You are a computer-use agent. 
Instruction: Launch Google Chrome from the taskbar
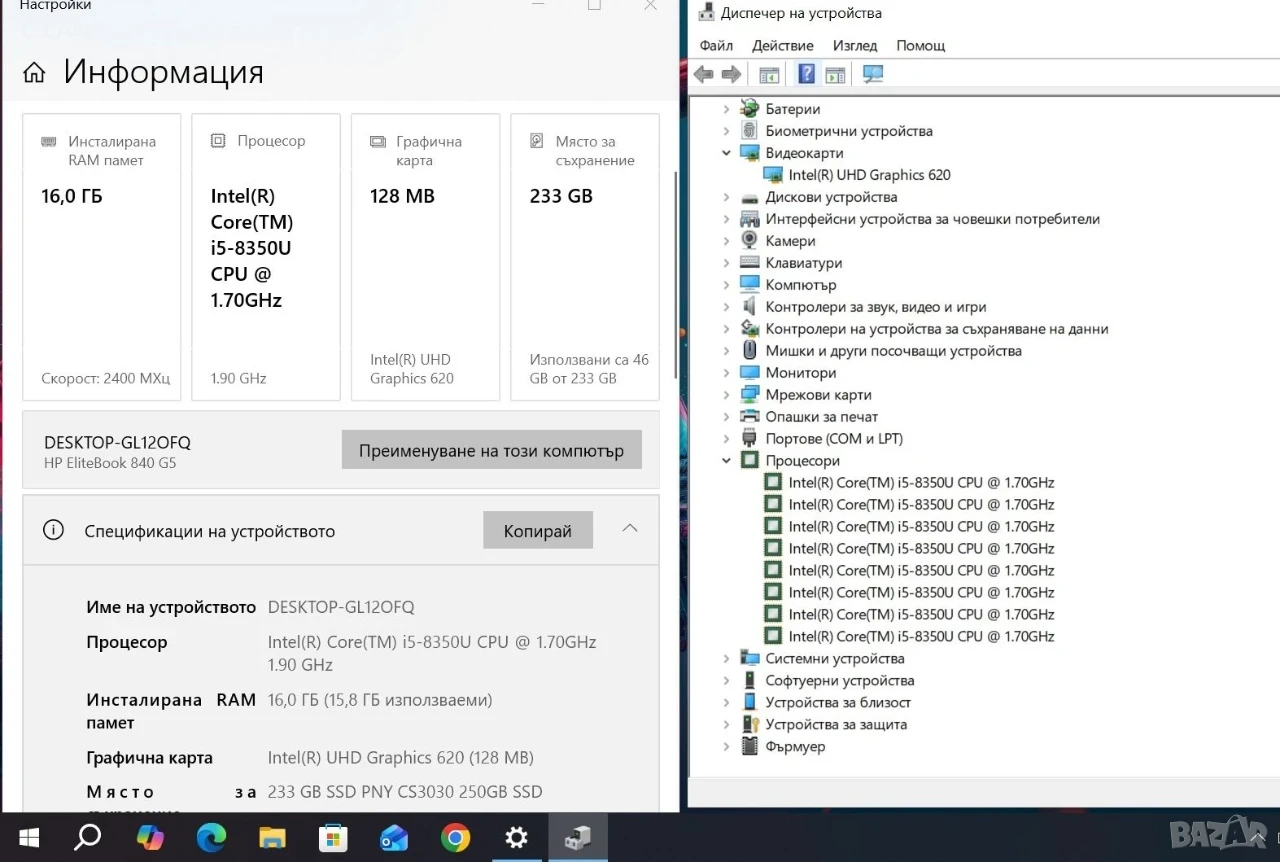pyautogui.click(x=455, y=837)
